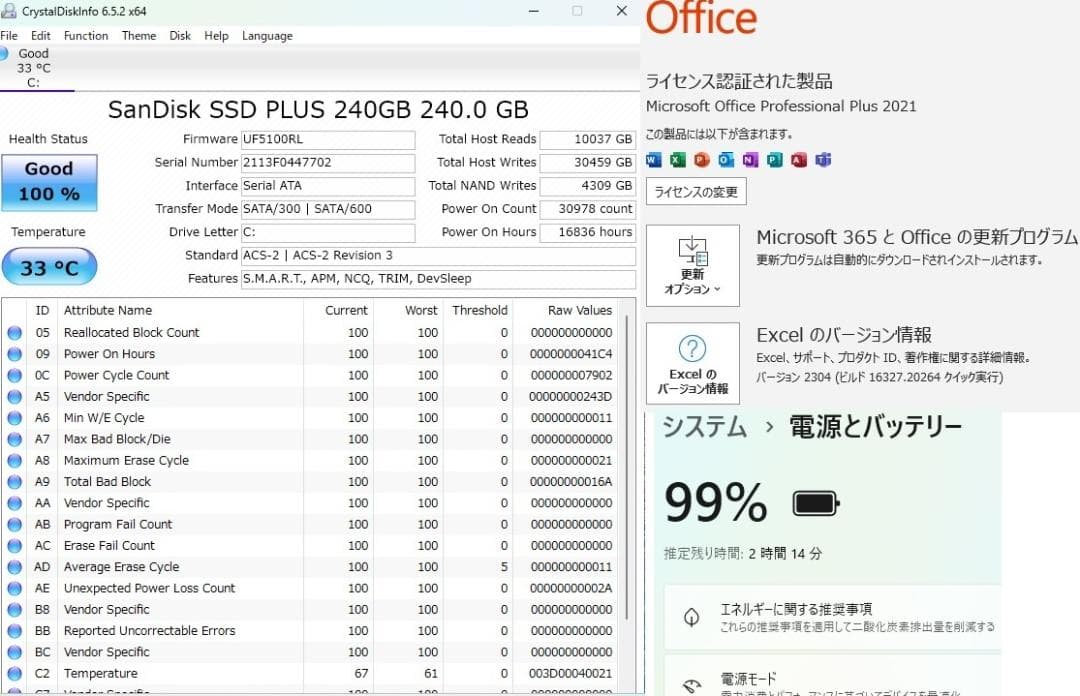Open the Disk menu in CrystalDiskInfo
The image size is (1080, 696).
point(180,35)
